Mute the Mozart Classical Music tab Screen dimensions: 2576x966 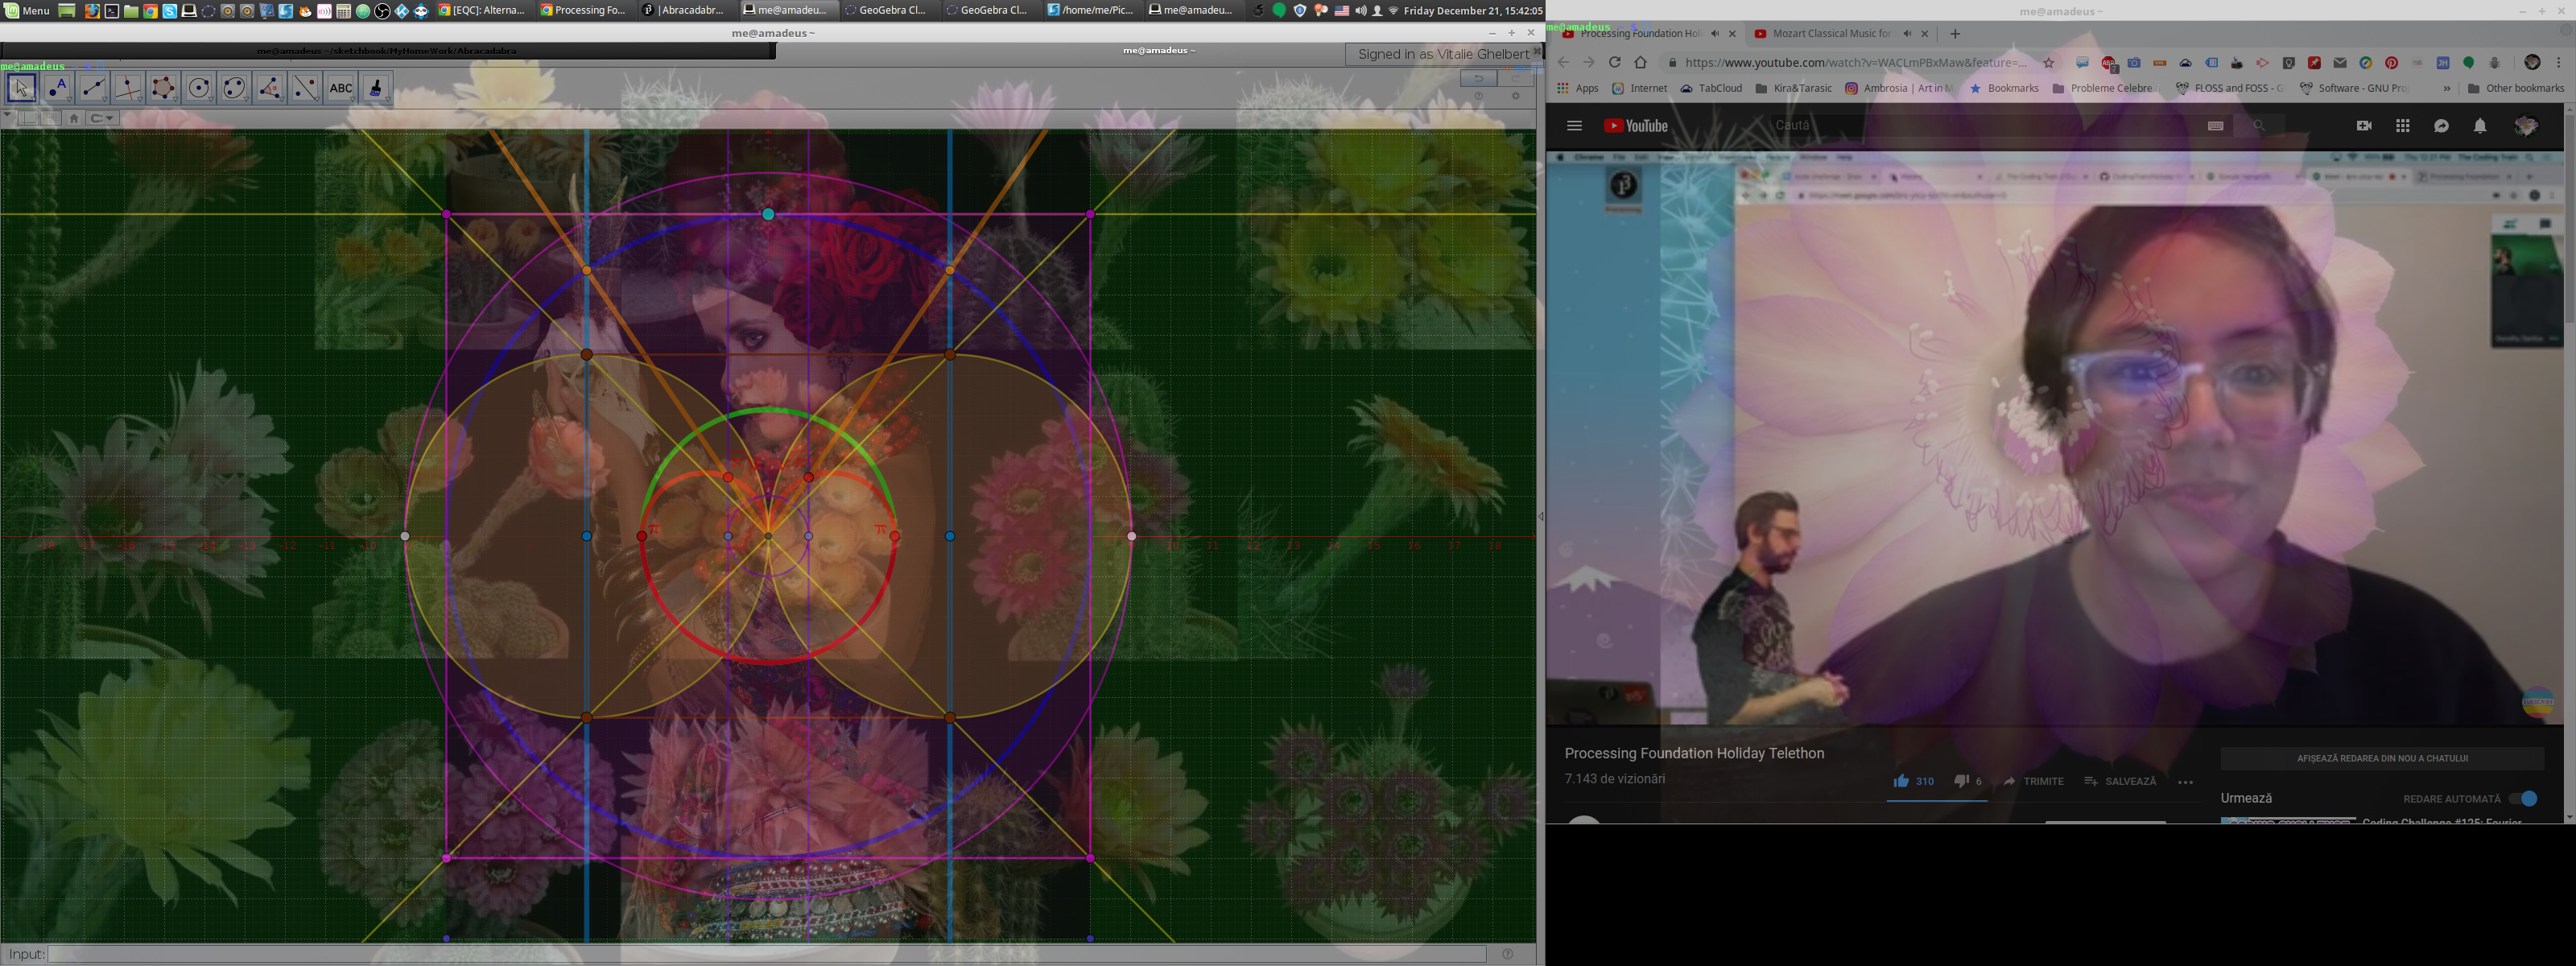1907,33
